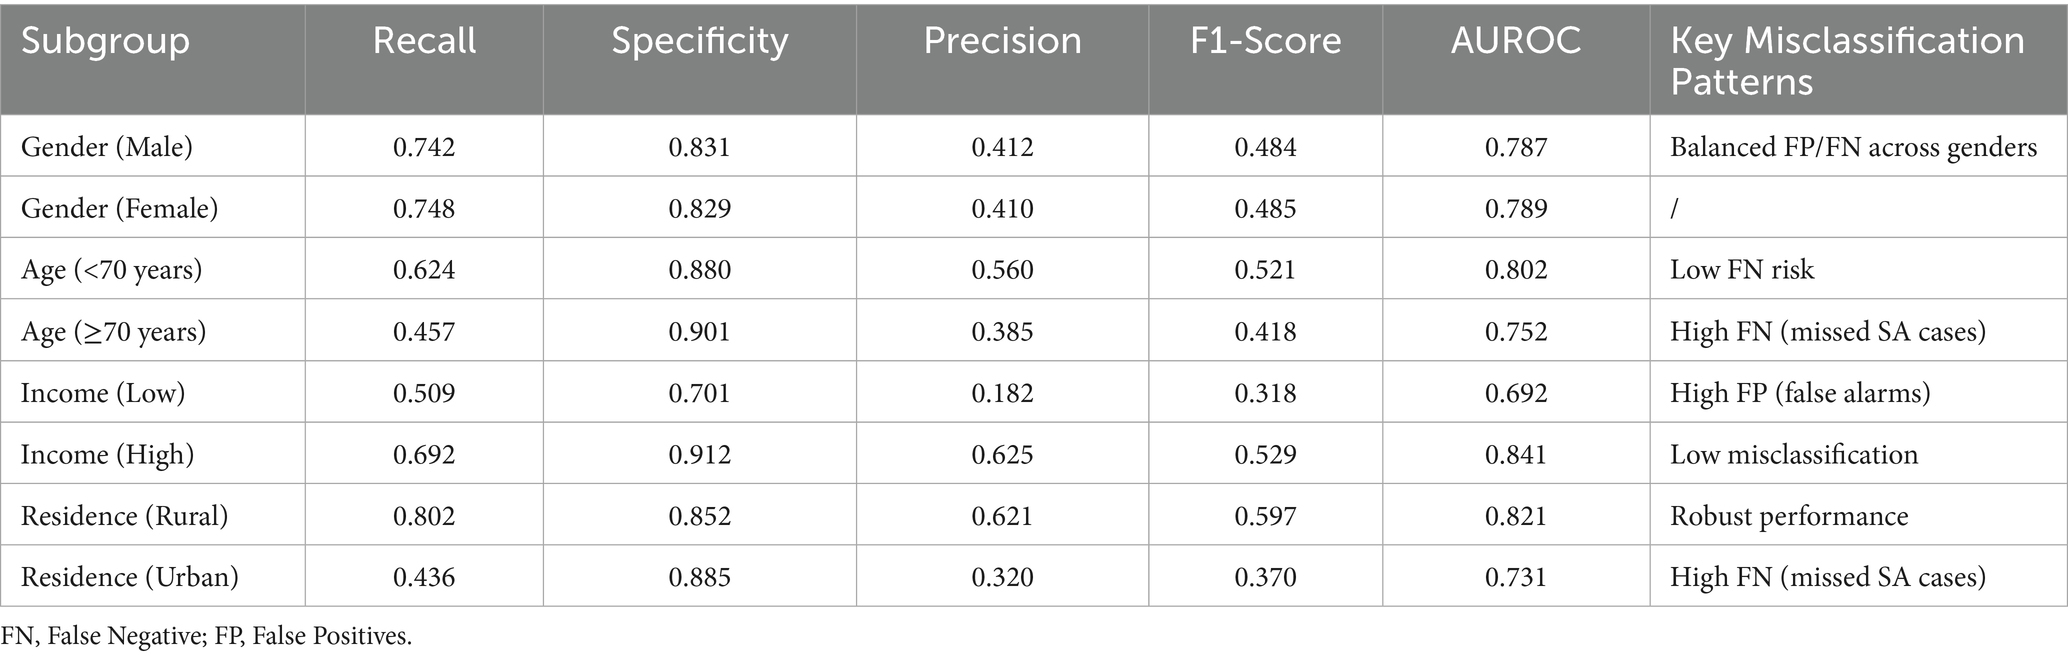
Task: Click the Income (High) row label
Action: 107,454
